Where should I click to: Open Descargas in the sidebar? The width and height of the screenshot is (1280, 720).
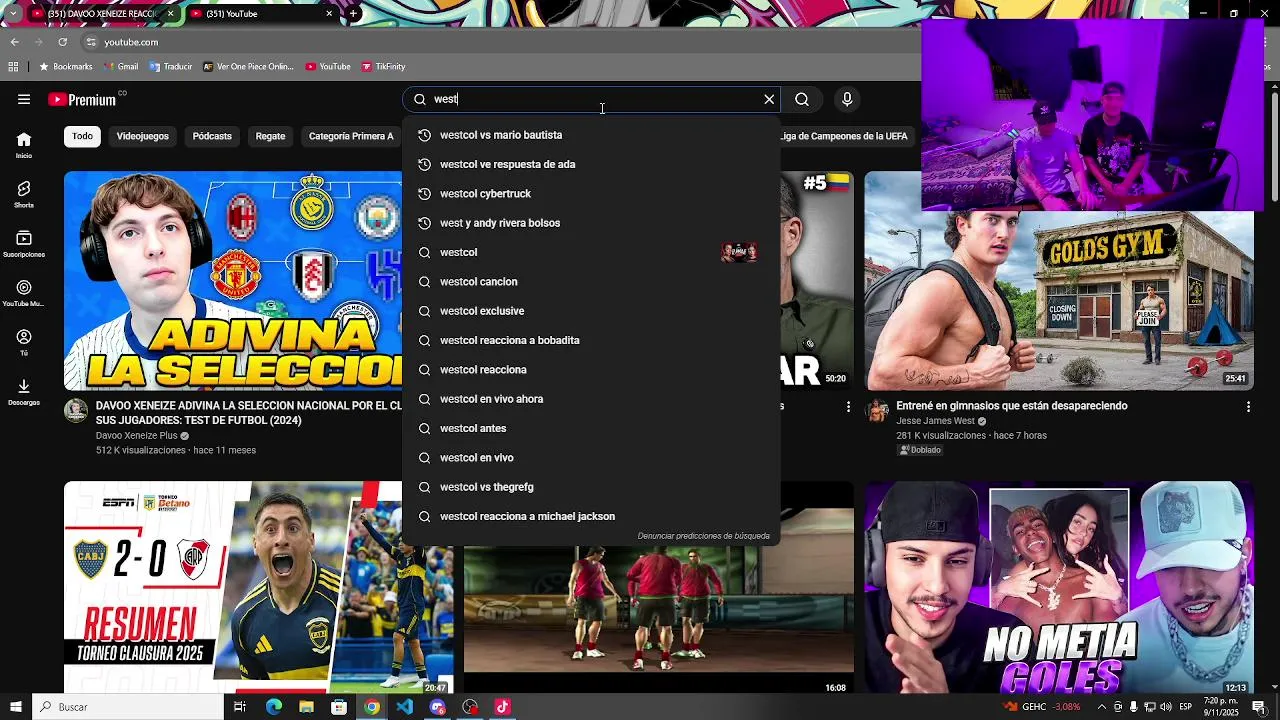tap(24, 392)
